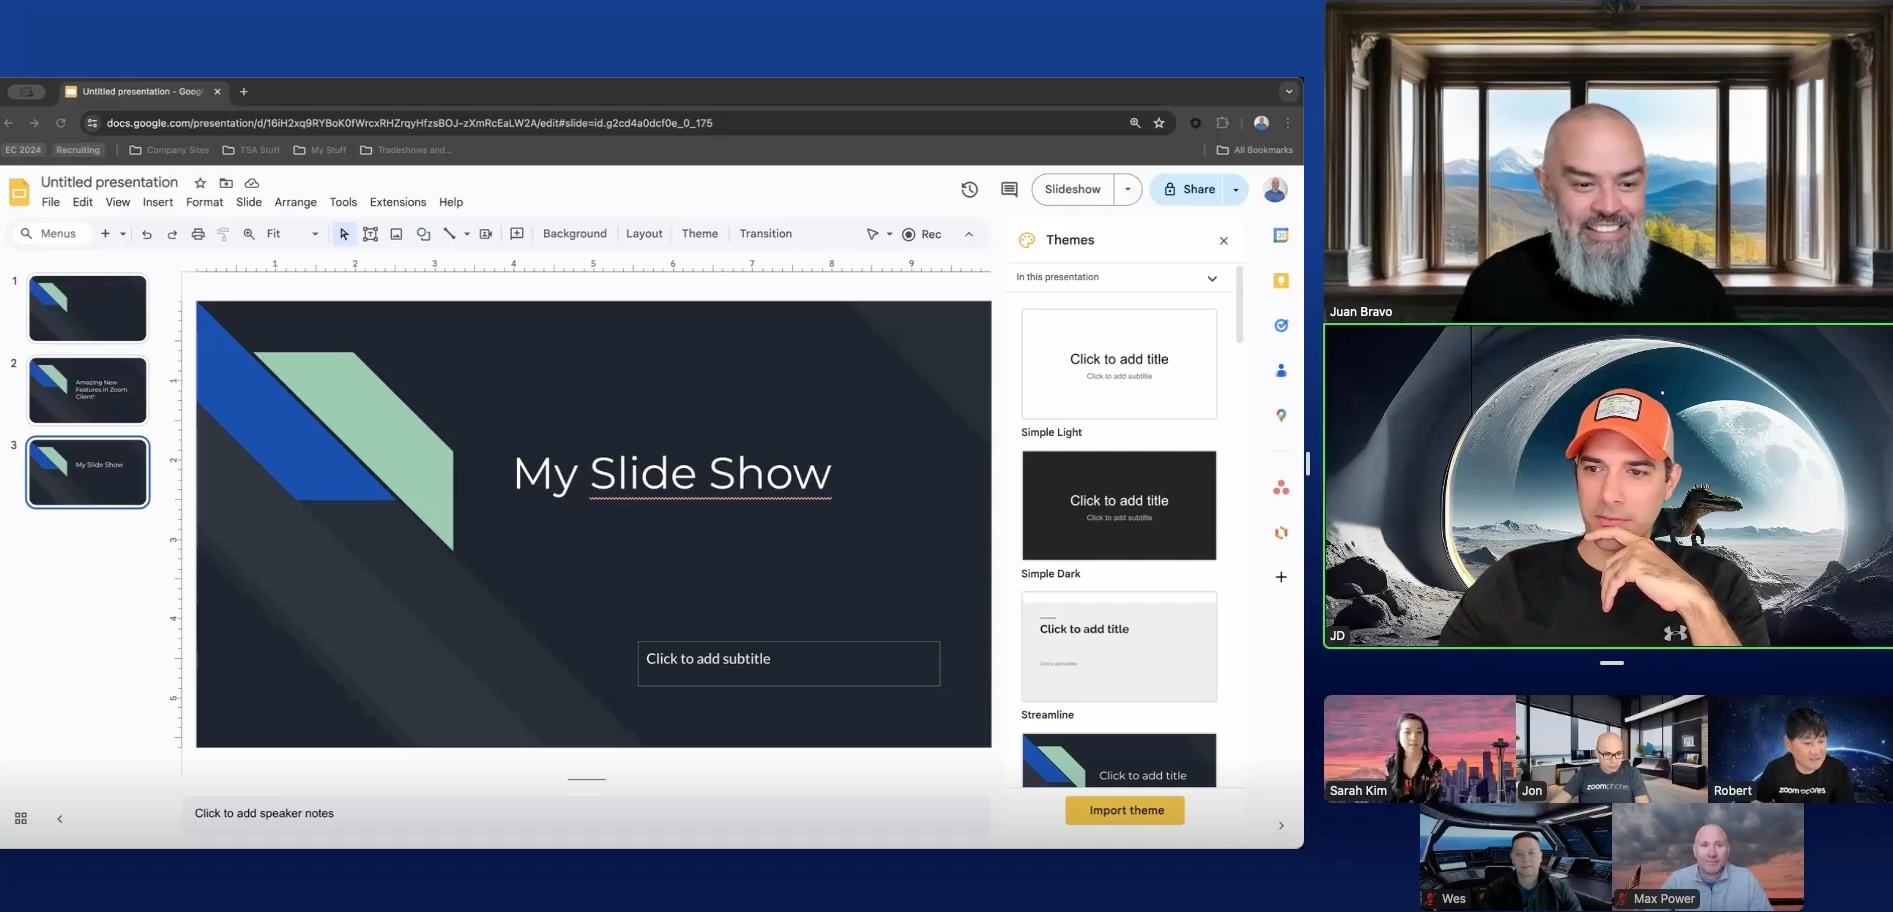Click the Background toolbar button
The image size is (1893, 912).
tap(575, 234)
